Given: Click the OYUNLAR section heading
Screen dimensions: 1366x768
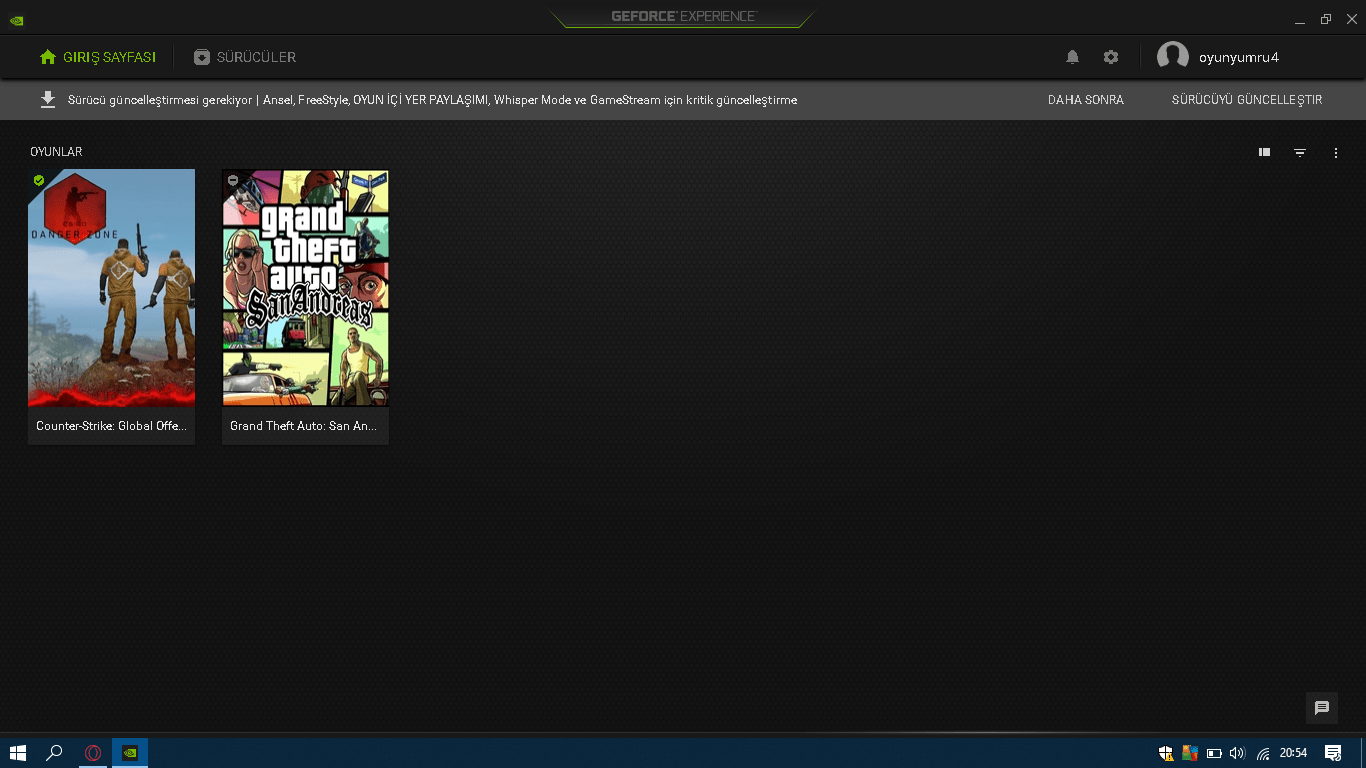Looking at the screenshot, I should pos(56,152).
